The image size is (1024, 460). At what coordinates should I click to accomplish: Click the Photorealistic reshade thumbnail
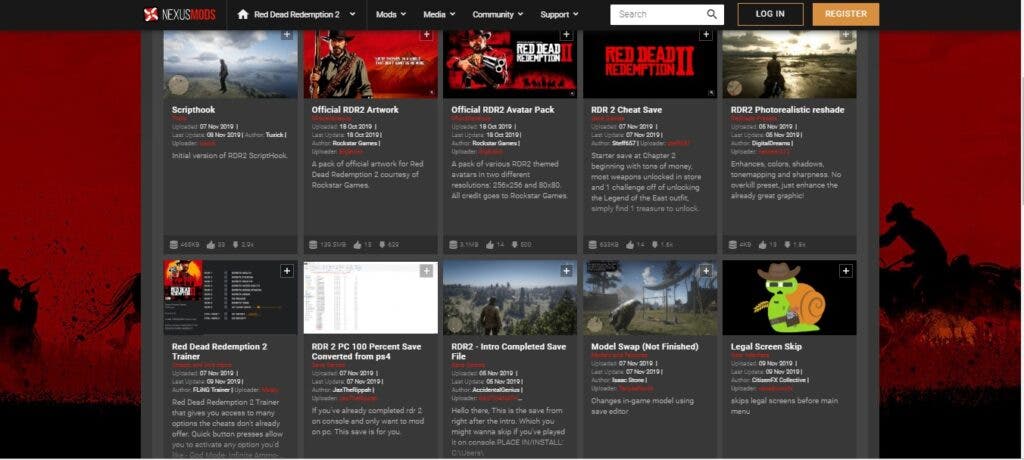point(790,64)
